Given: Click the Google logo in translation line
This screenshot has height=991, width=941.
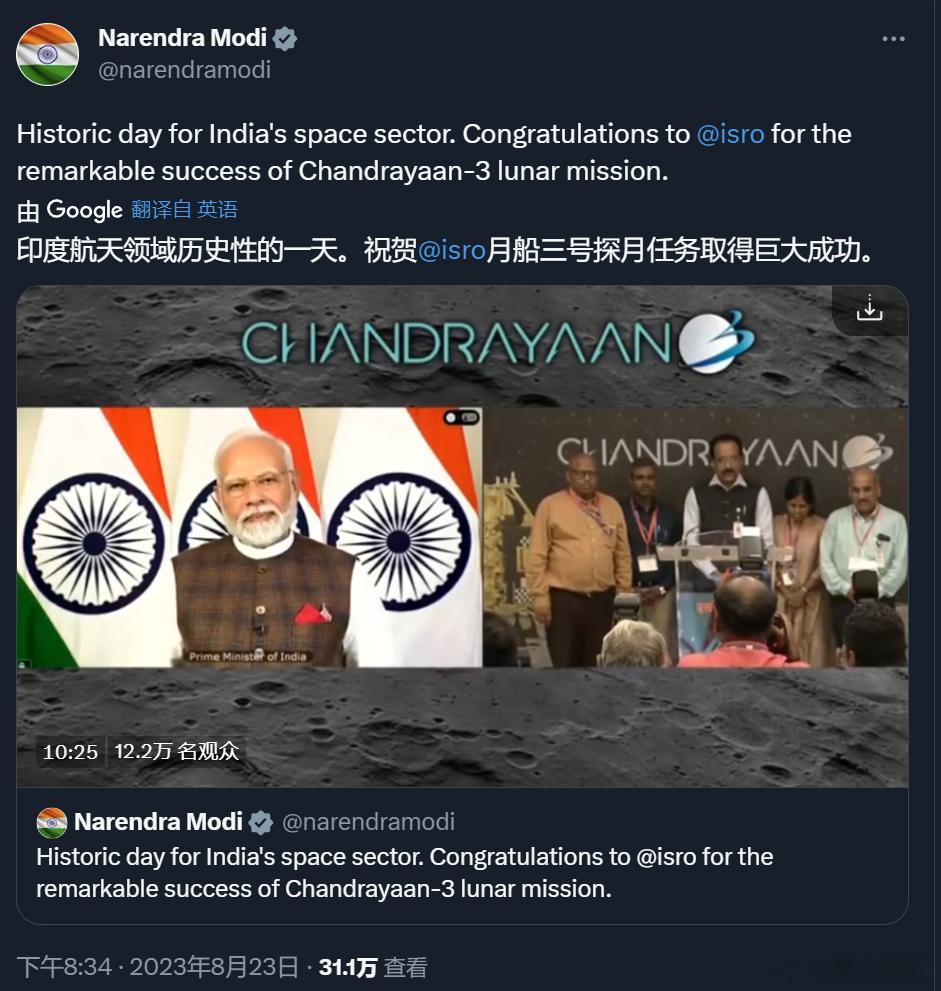Looking at the screenshot, I should [85, 210].
